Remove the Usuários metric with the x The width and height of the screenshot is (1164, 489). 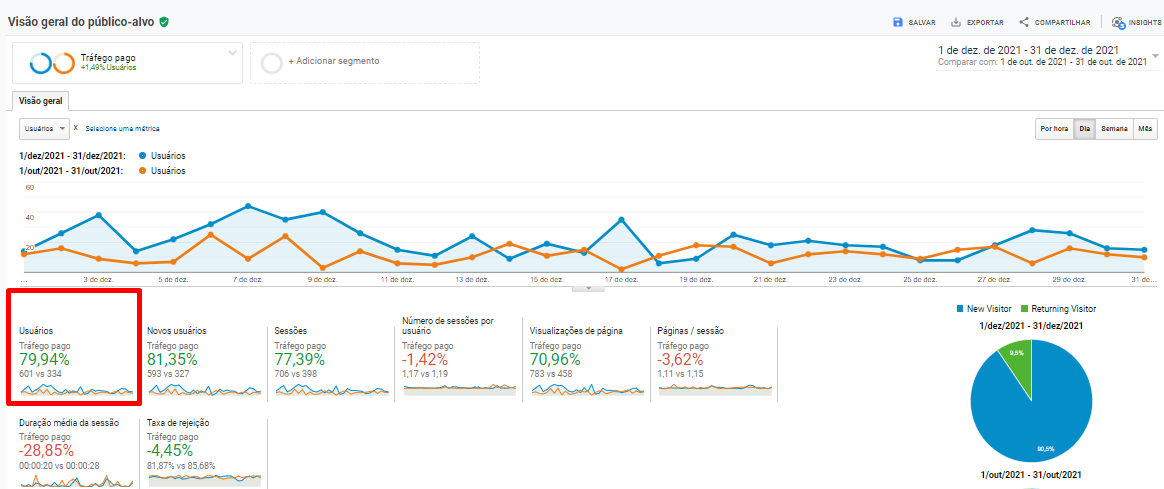(x=76, y=128)
